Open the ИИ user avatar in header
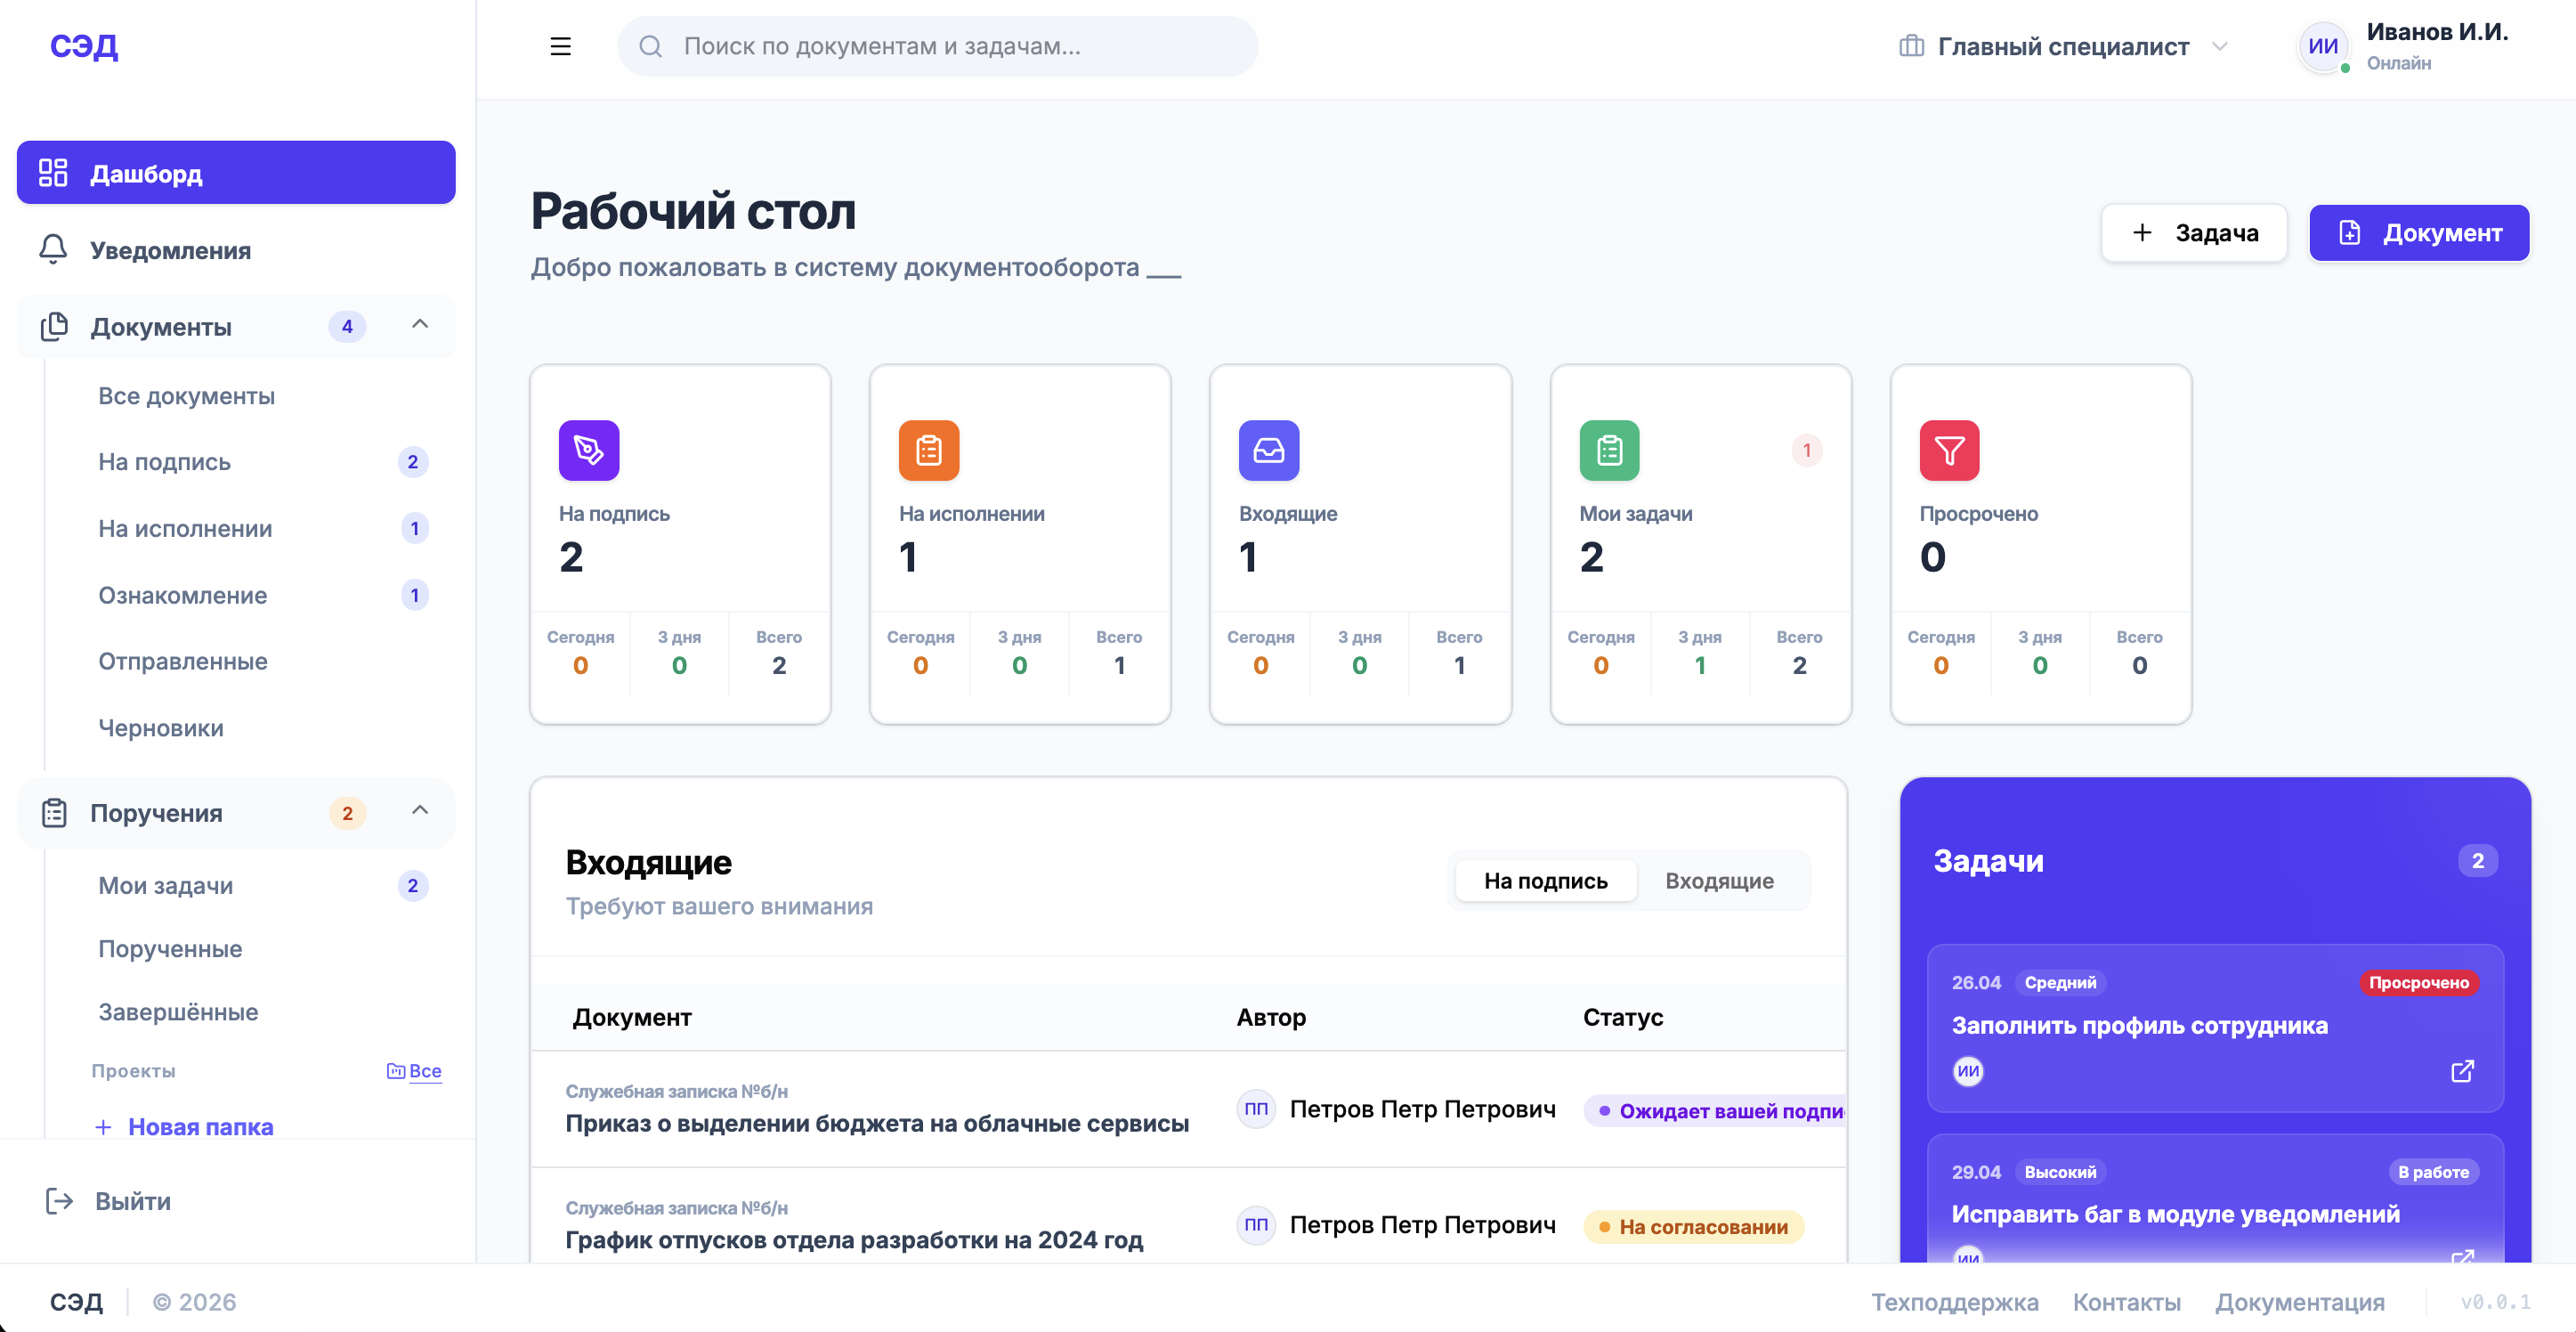Image resolution: width=2576 pixels, height=1332 pixels. (x=2322, y=46)
